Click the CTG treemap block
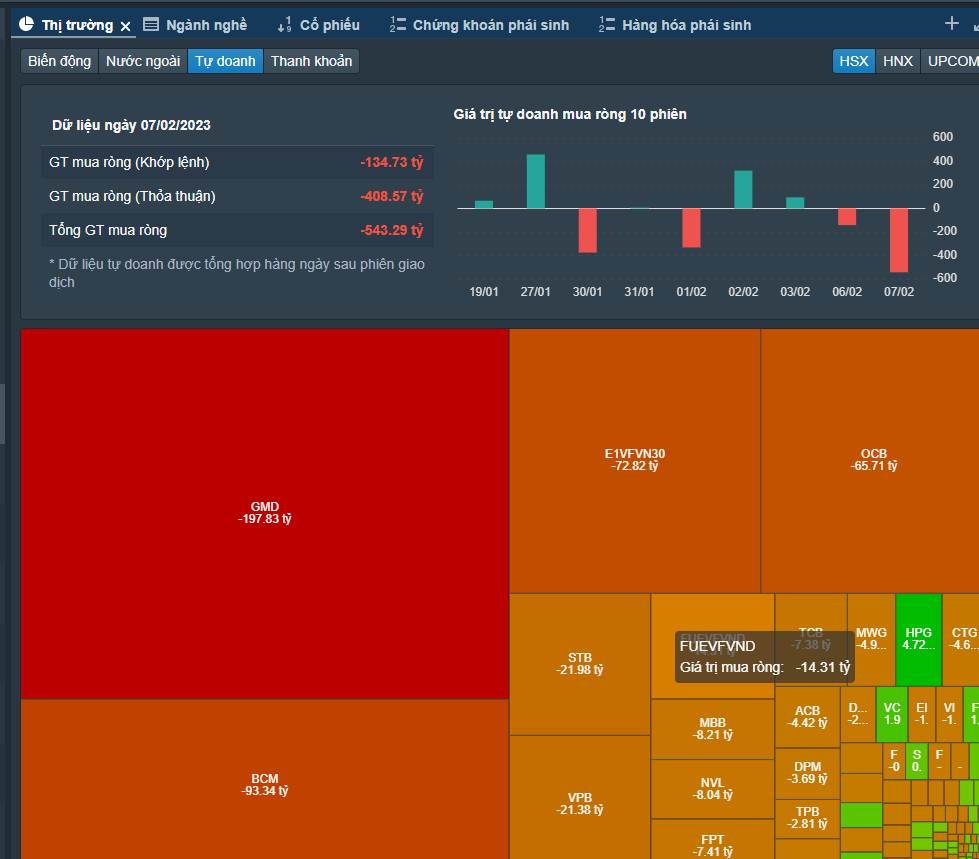Image resolution: width=979 pixels, height=859 pixels. point(962,639)
